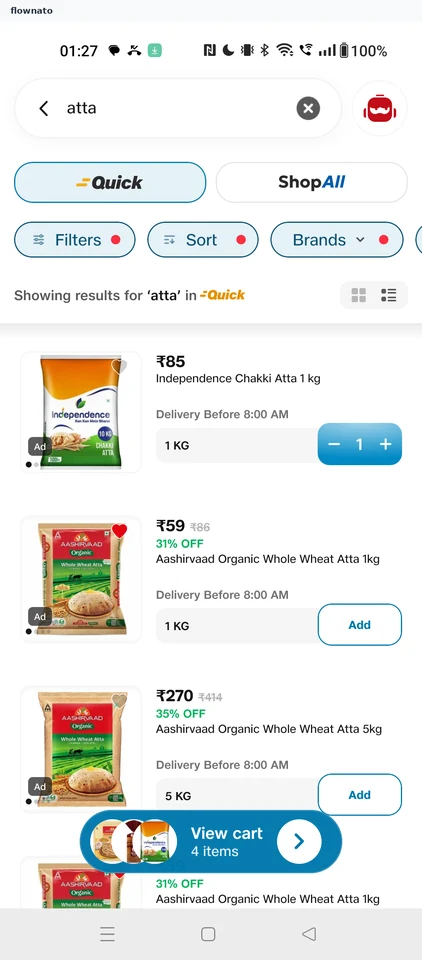Open Independence Chakki Atta product image

click(81, 412)
